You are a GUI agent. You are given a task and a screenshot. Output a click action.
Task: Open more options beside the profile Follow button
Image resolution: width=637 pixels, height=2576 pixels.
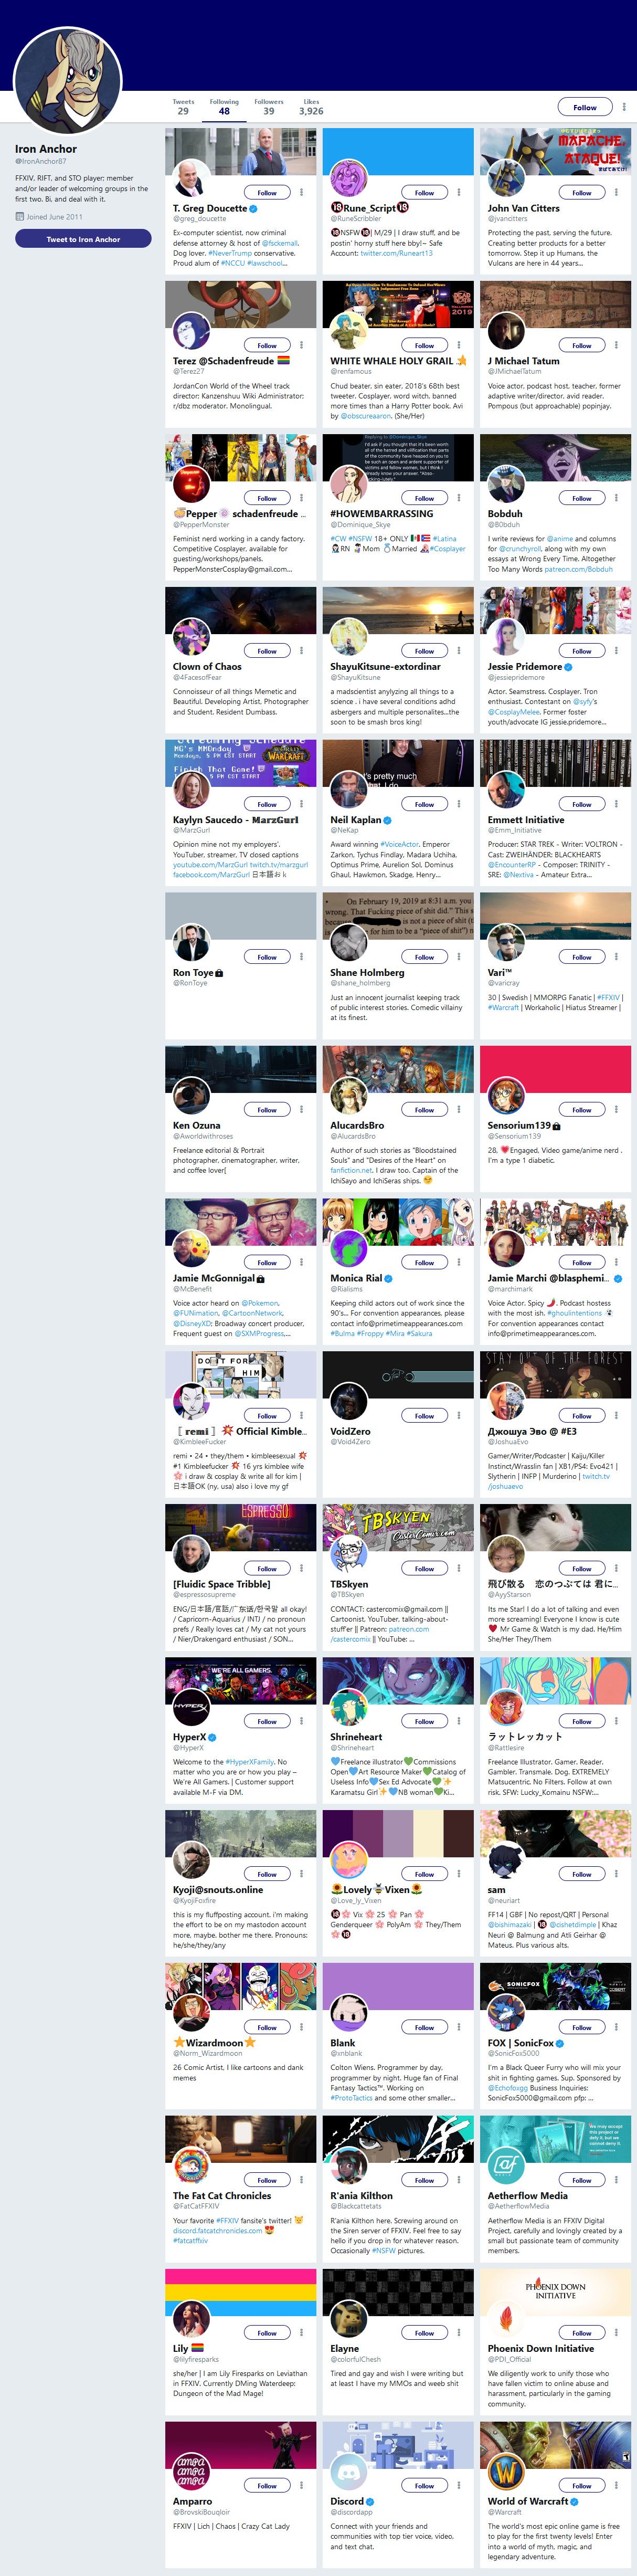click(624, 107)
